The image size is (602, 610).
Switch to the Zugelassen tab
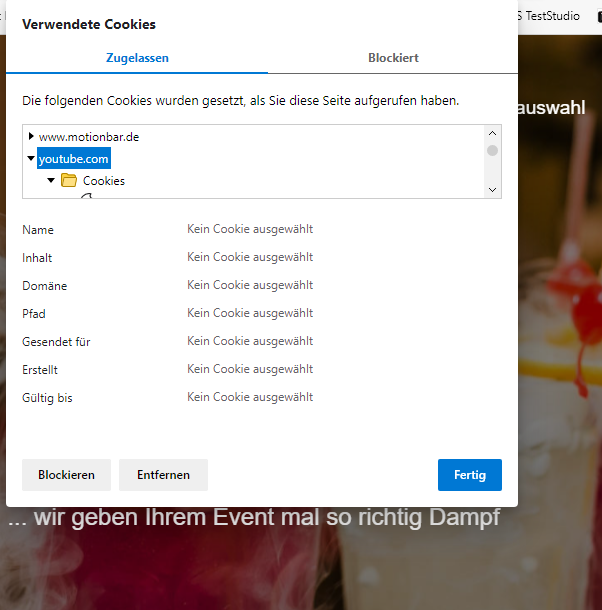point(137,58)
